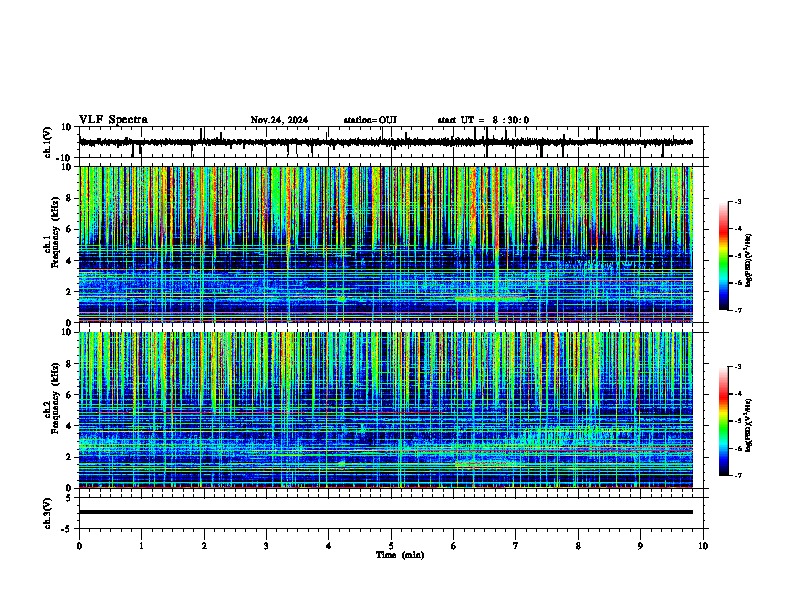This screenshot has height=612, width=792.
Task: Click the "VLF Spectra" plot title
Action: point(113,120)
